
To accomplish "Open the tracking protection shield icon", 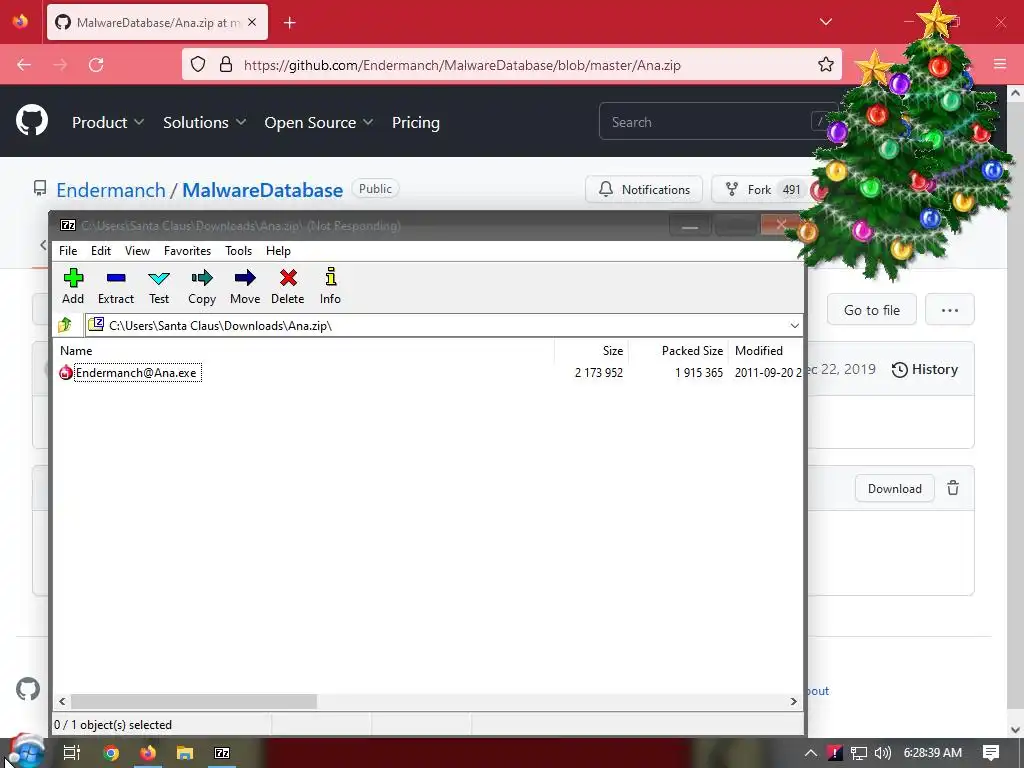I will click(x=198, y=65).
